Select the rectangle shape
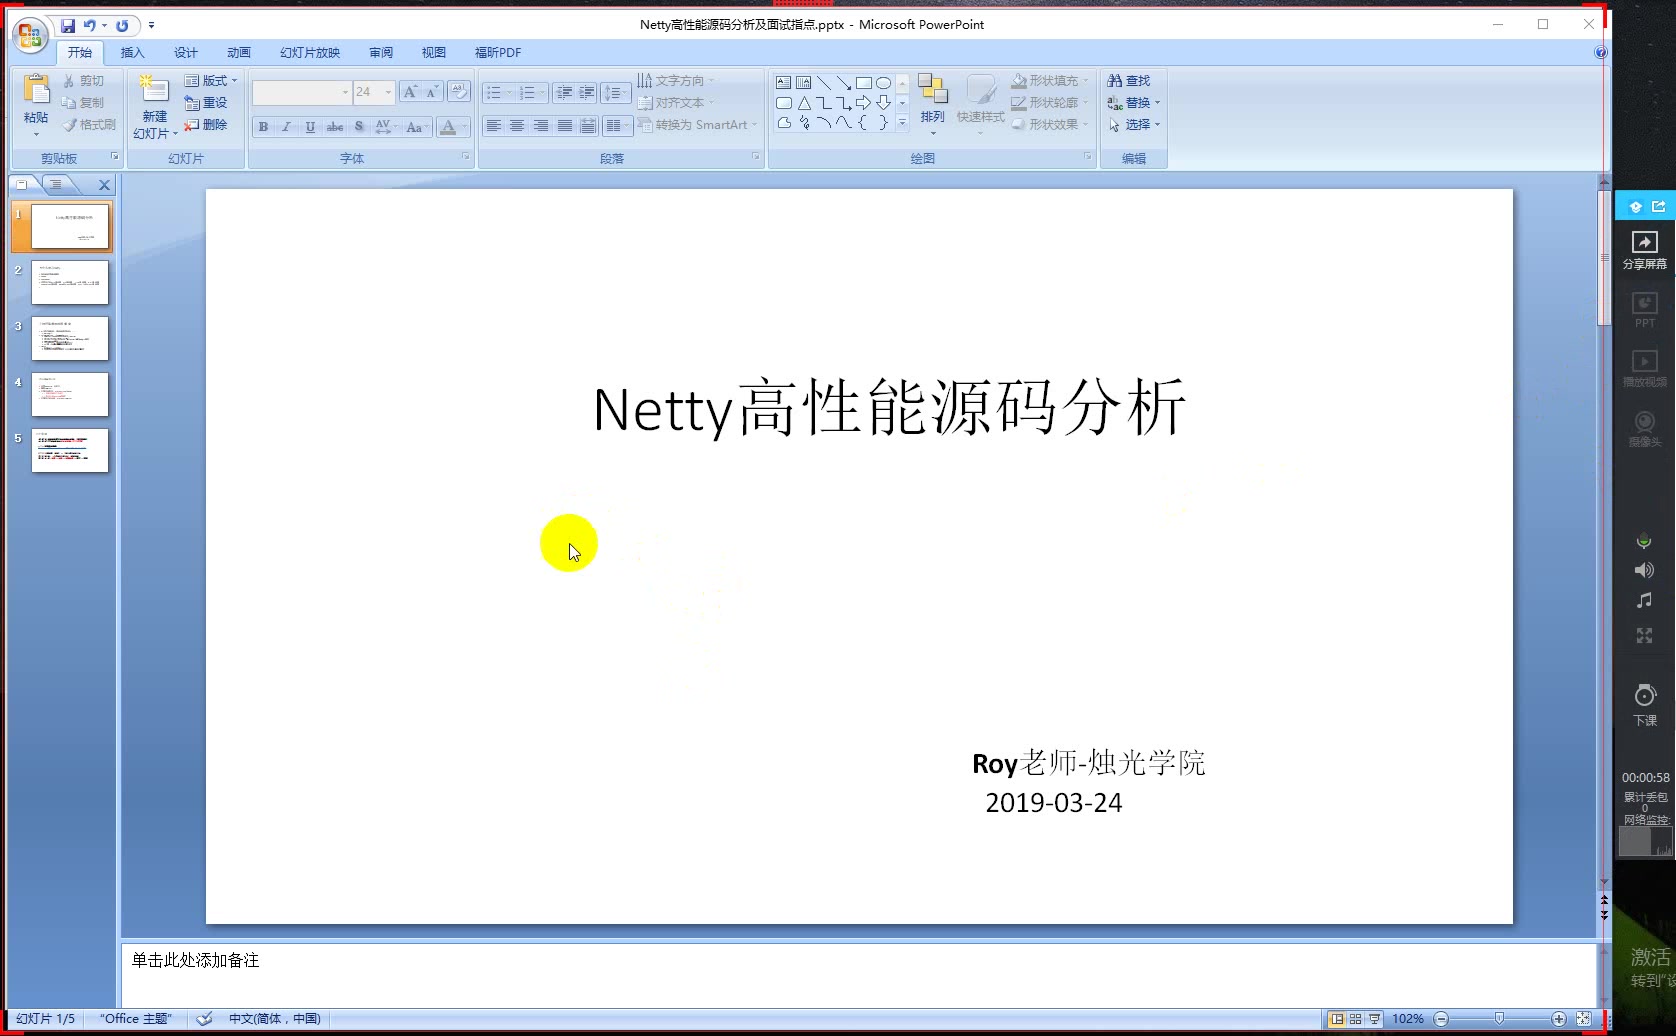Viewport: 1676px width, 1036px height. [x=864, y=83]
